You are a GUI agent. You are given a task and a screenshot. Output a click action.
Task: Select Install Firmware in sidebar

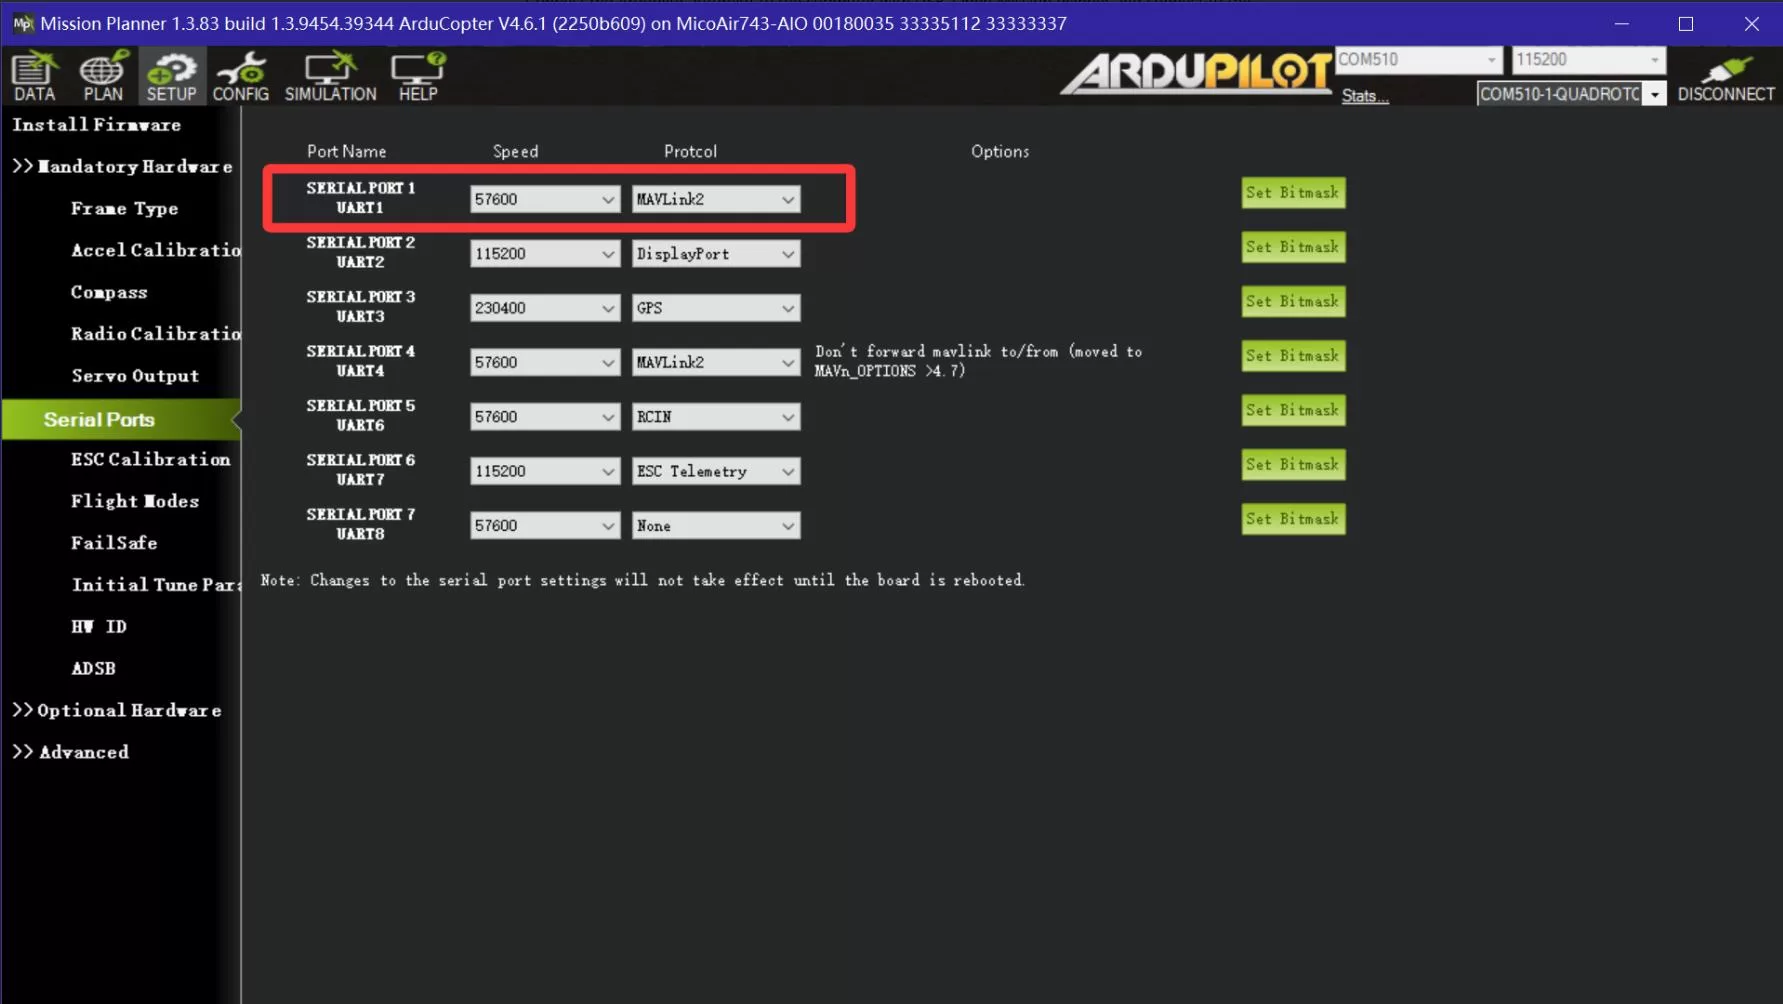tap(97, 125)
